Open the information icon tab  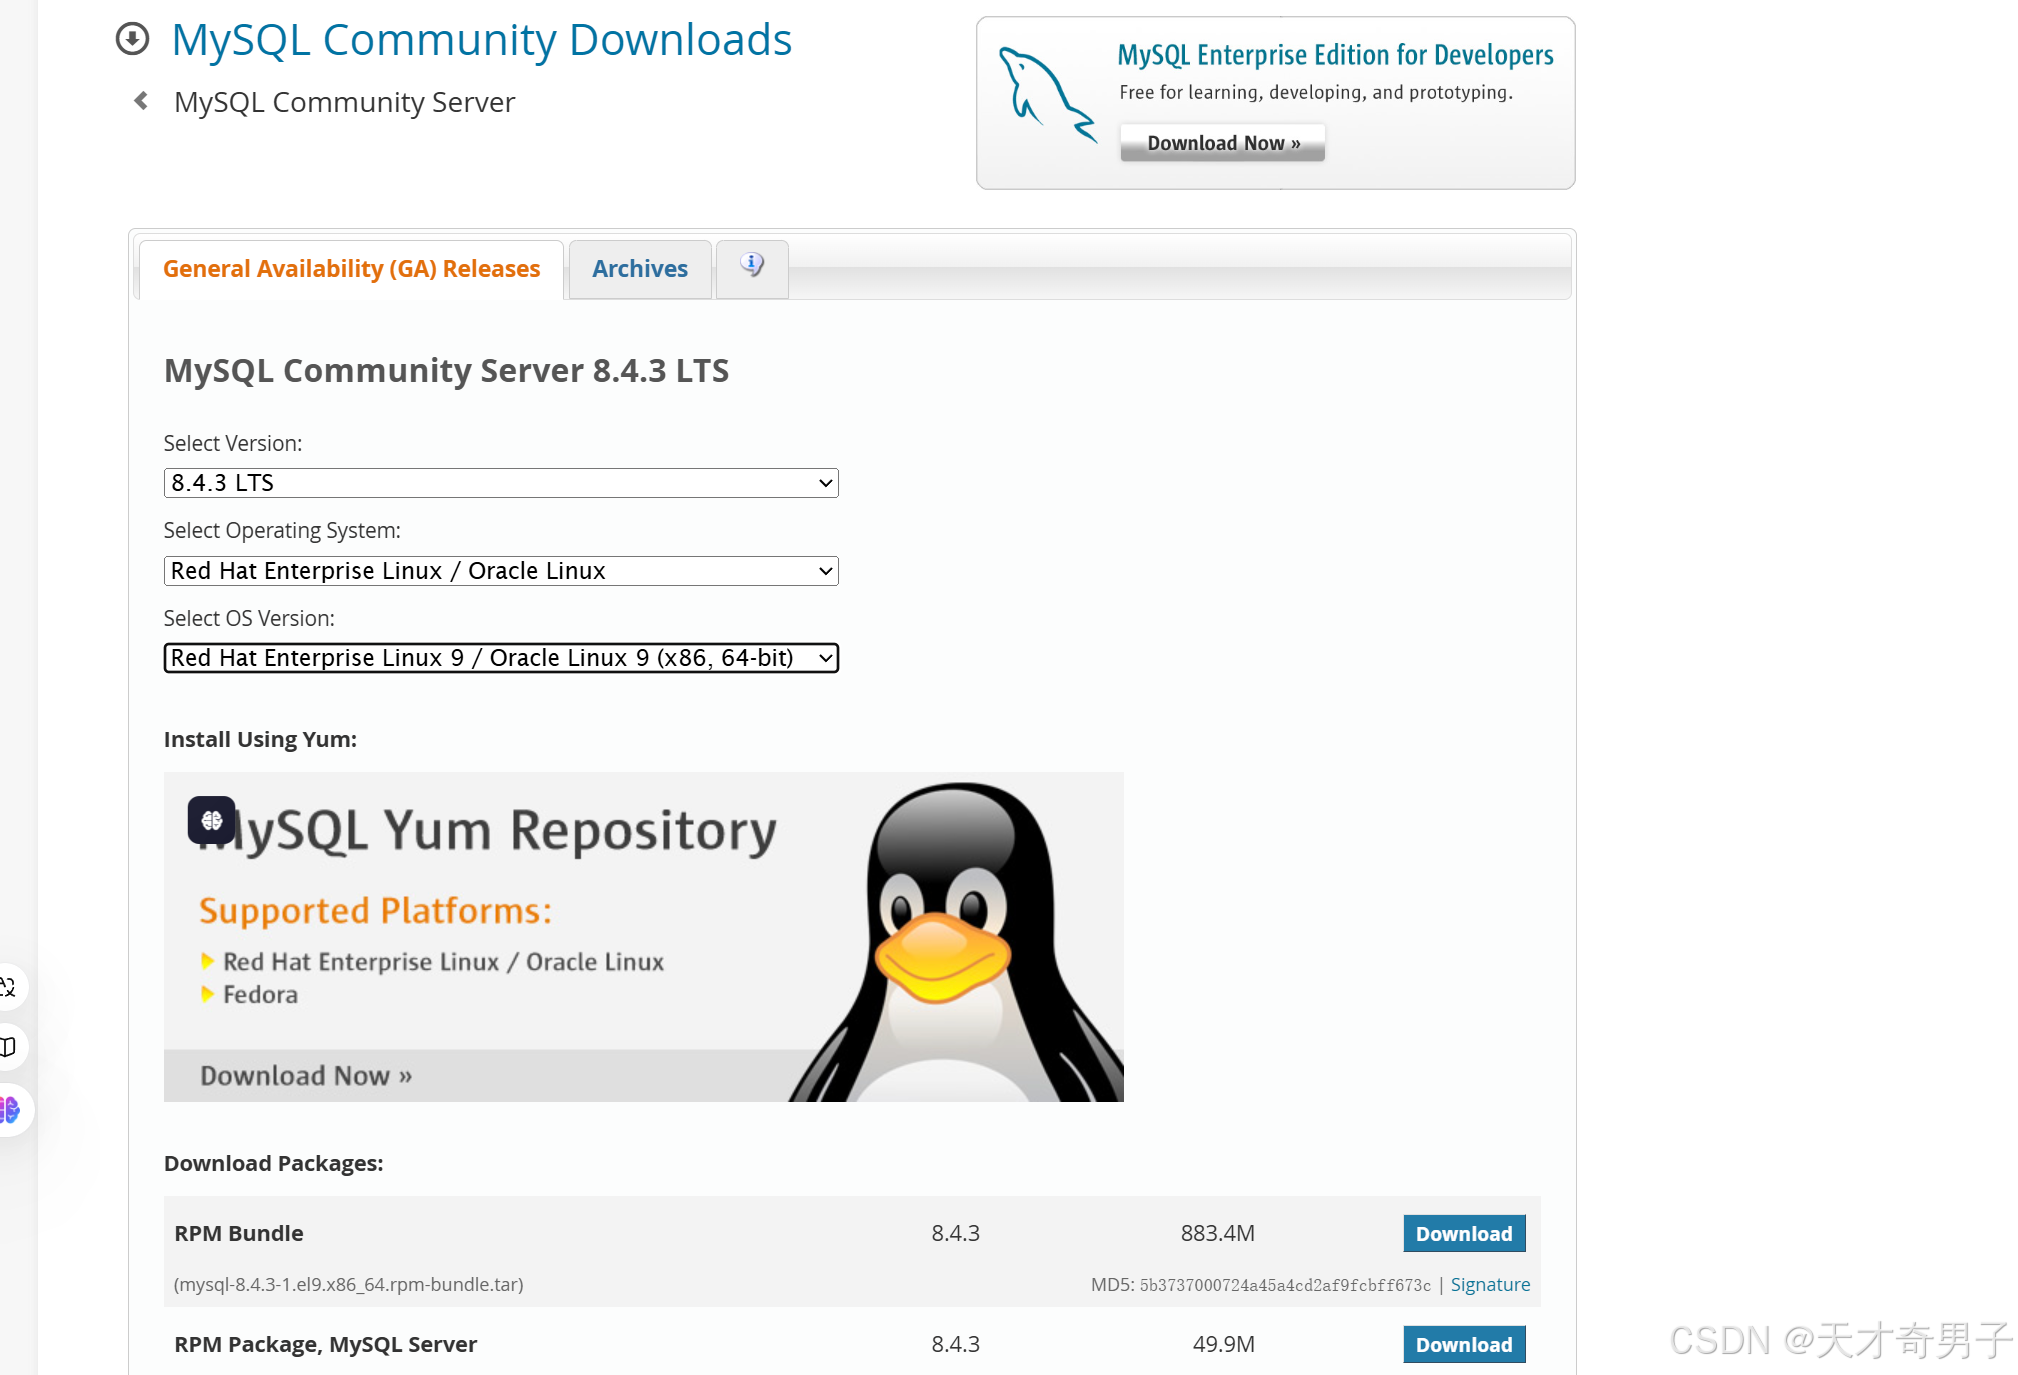pos(752,268)
